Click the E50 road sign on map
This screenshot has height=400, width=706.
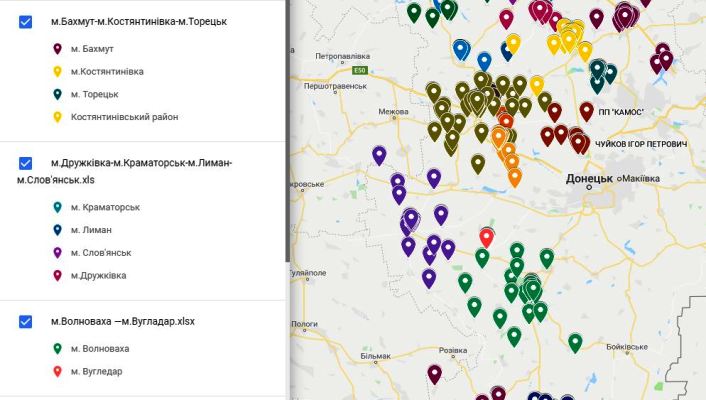click(360, 71)
